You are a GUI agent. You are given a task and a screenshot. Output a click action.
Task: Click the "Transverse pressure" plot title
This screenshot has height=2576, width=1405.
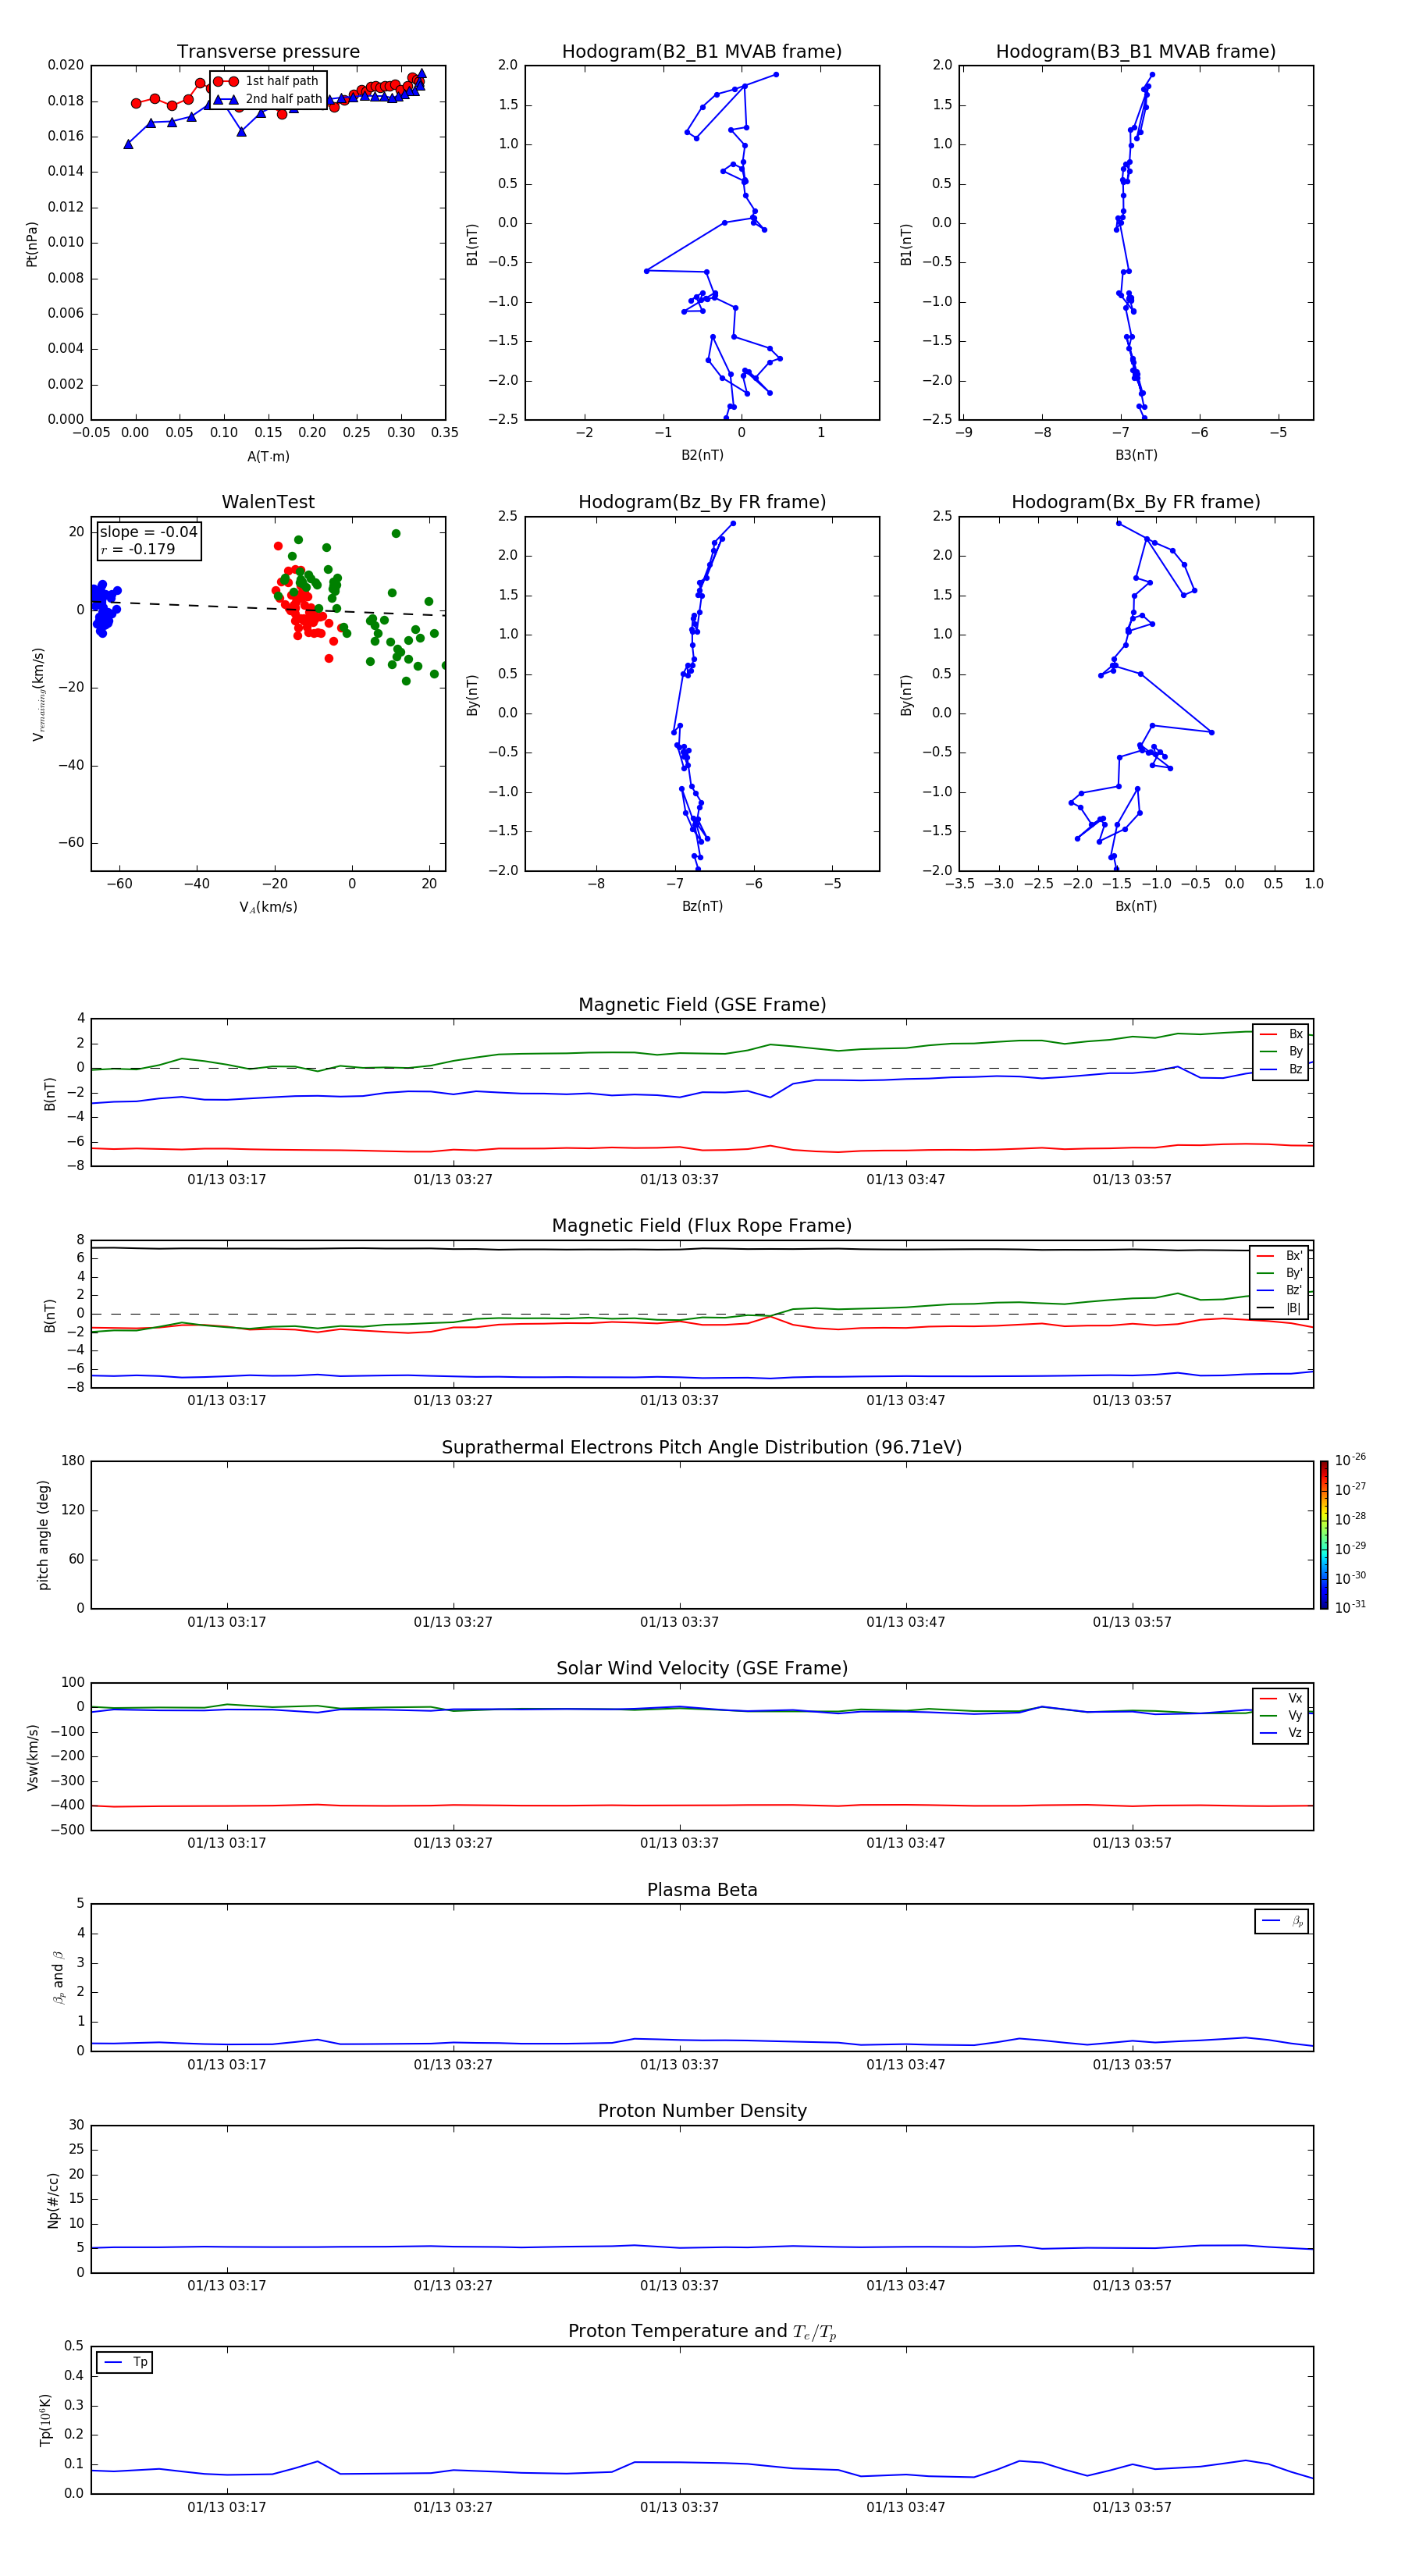(x=268, y=52)
